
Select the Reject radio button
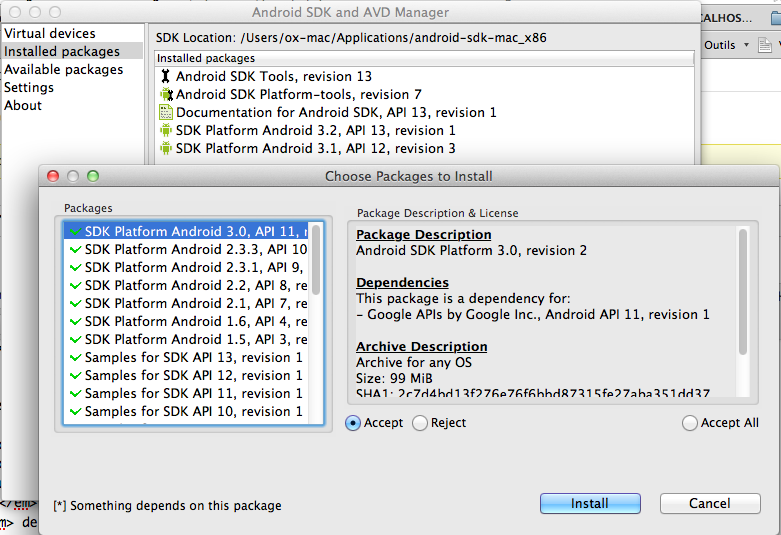coord(420,423)
